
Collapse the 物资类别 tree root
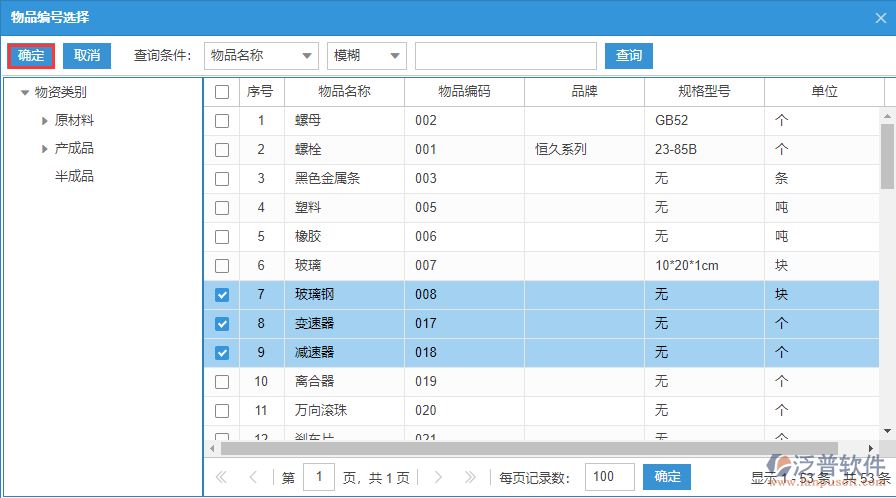[25, 92]
